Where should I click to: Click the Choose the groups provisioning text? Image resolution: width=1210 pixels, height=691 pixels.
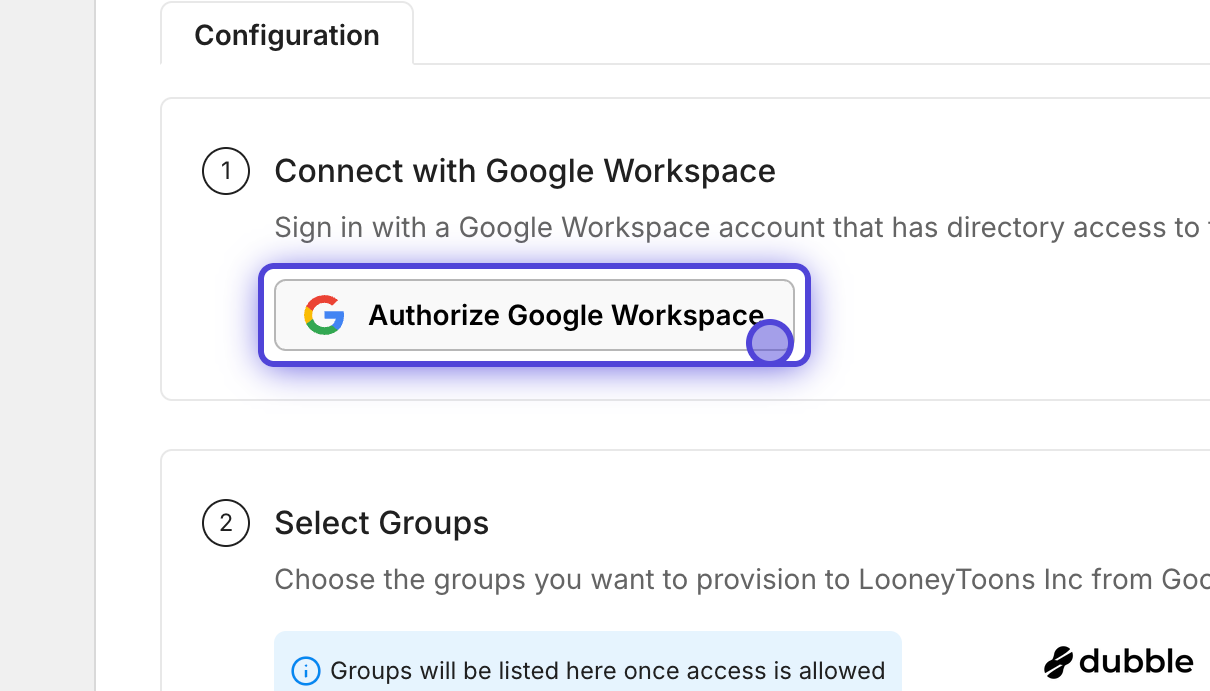700,579
